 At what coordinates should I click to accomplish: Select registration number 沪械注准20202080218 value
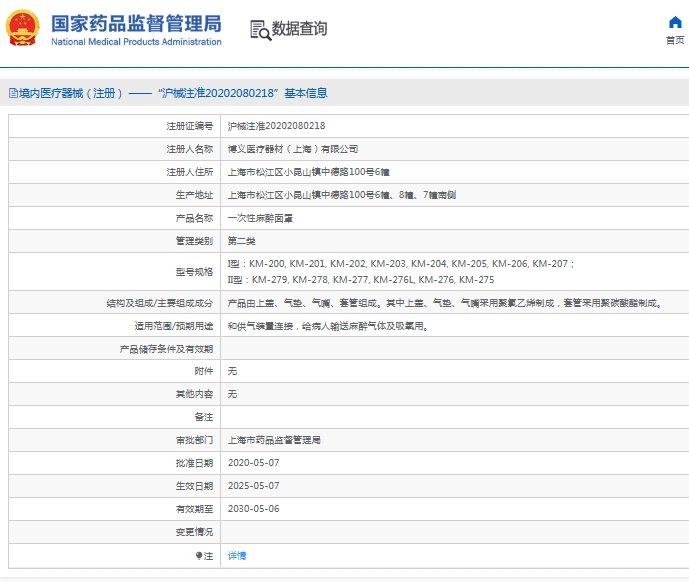[276, 126]
